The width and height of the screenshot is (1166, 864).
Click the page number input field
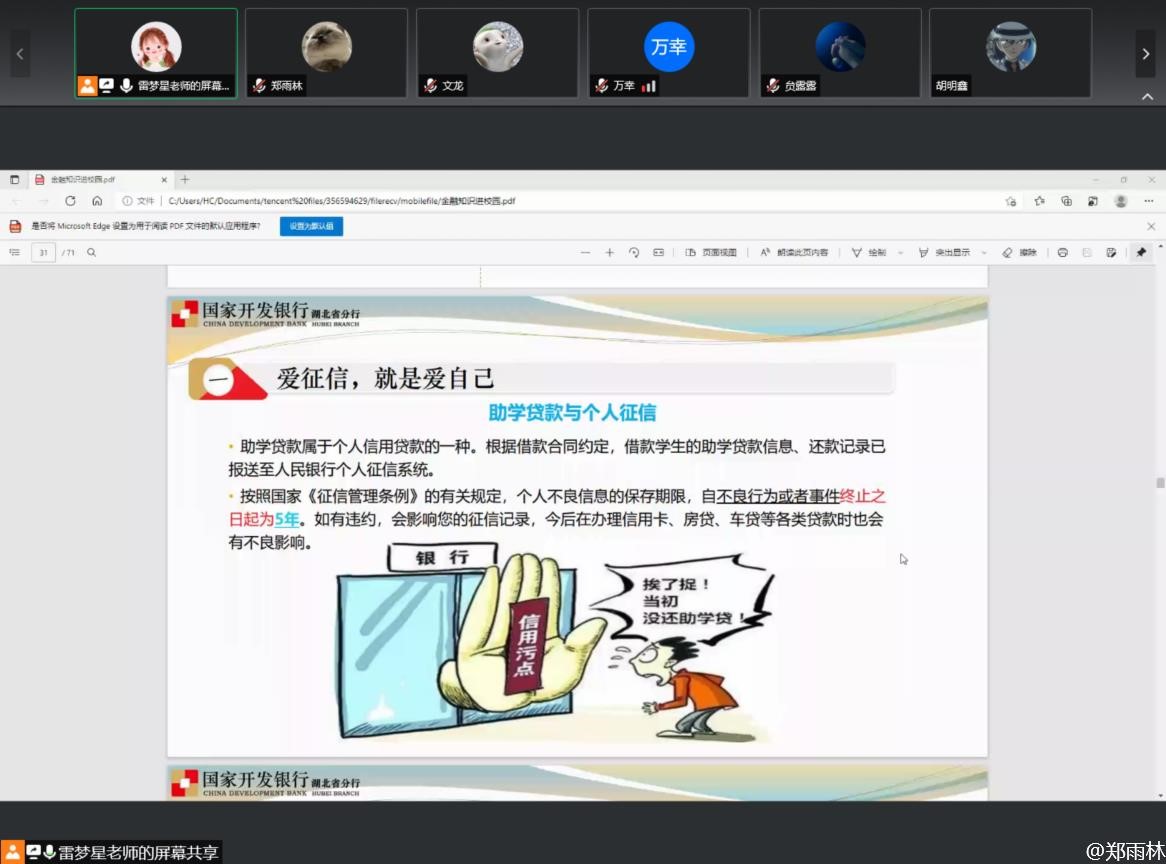tap(43, 253)
